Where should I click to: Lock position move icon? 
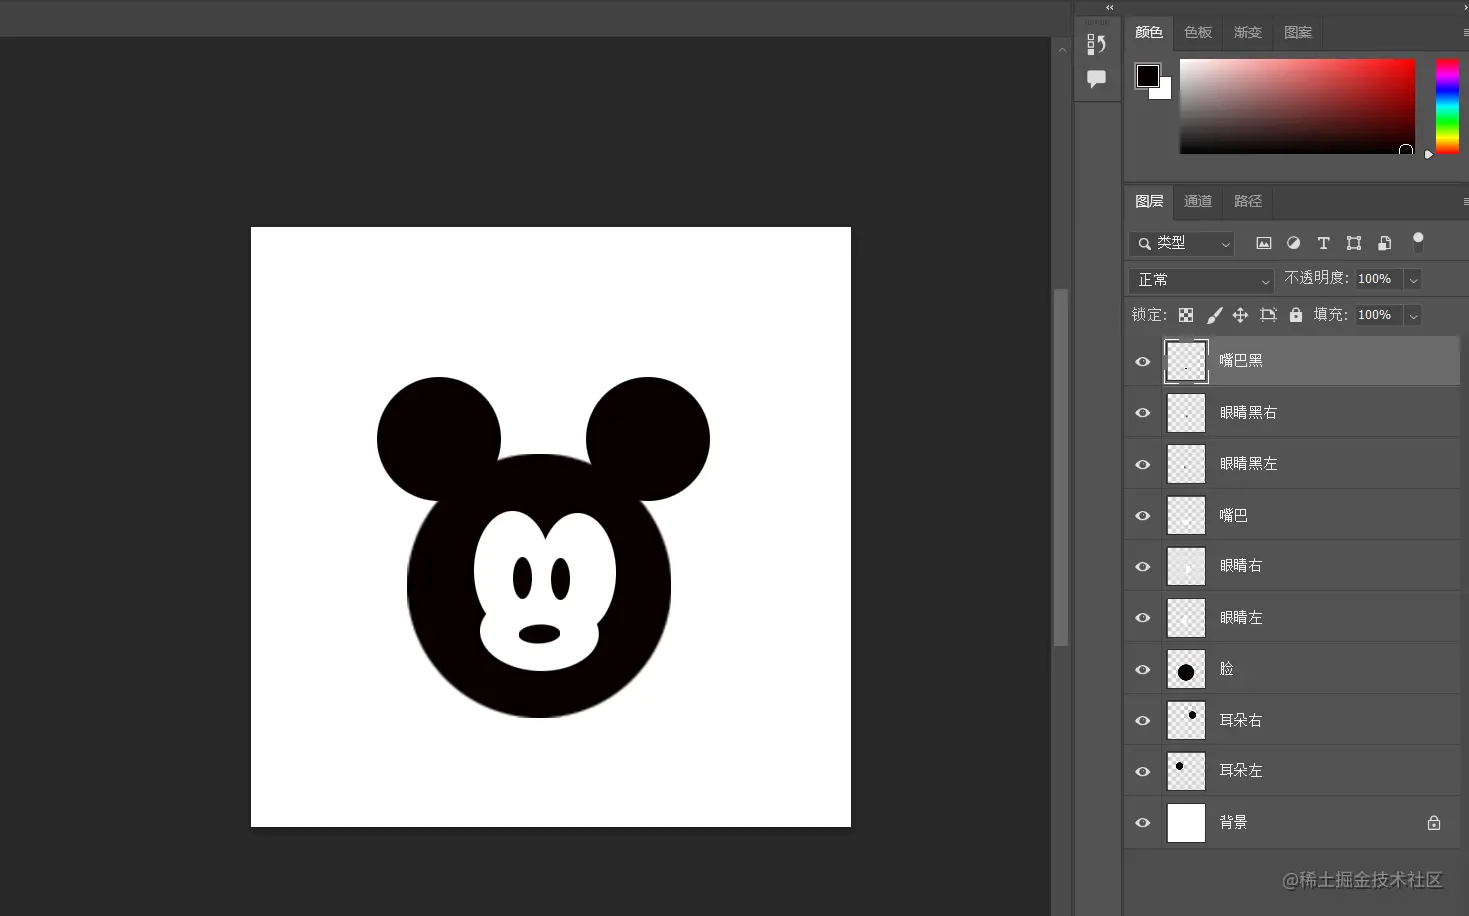pos(1240,315)
